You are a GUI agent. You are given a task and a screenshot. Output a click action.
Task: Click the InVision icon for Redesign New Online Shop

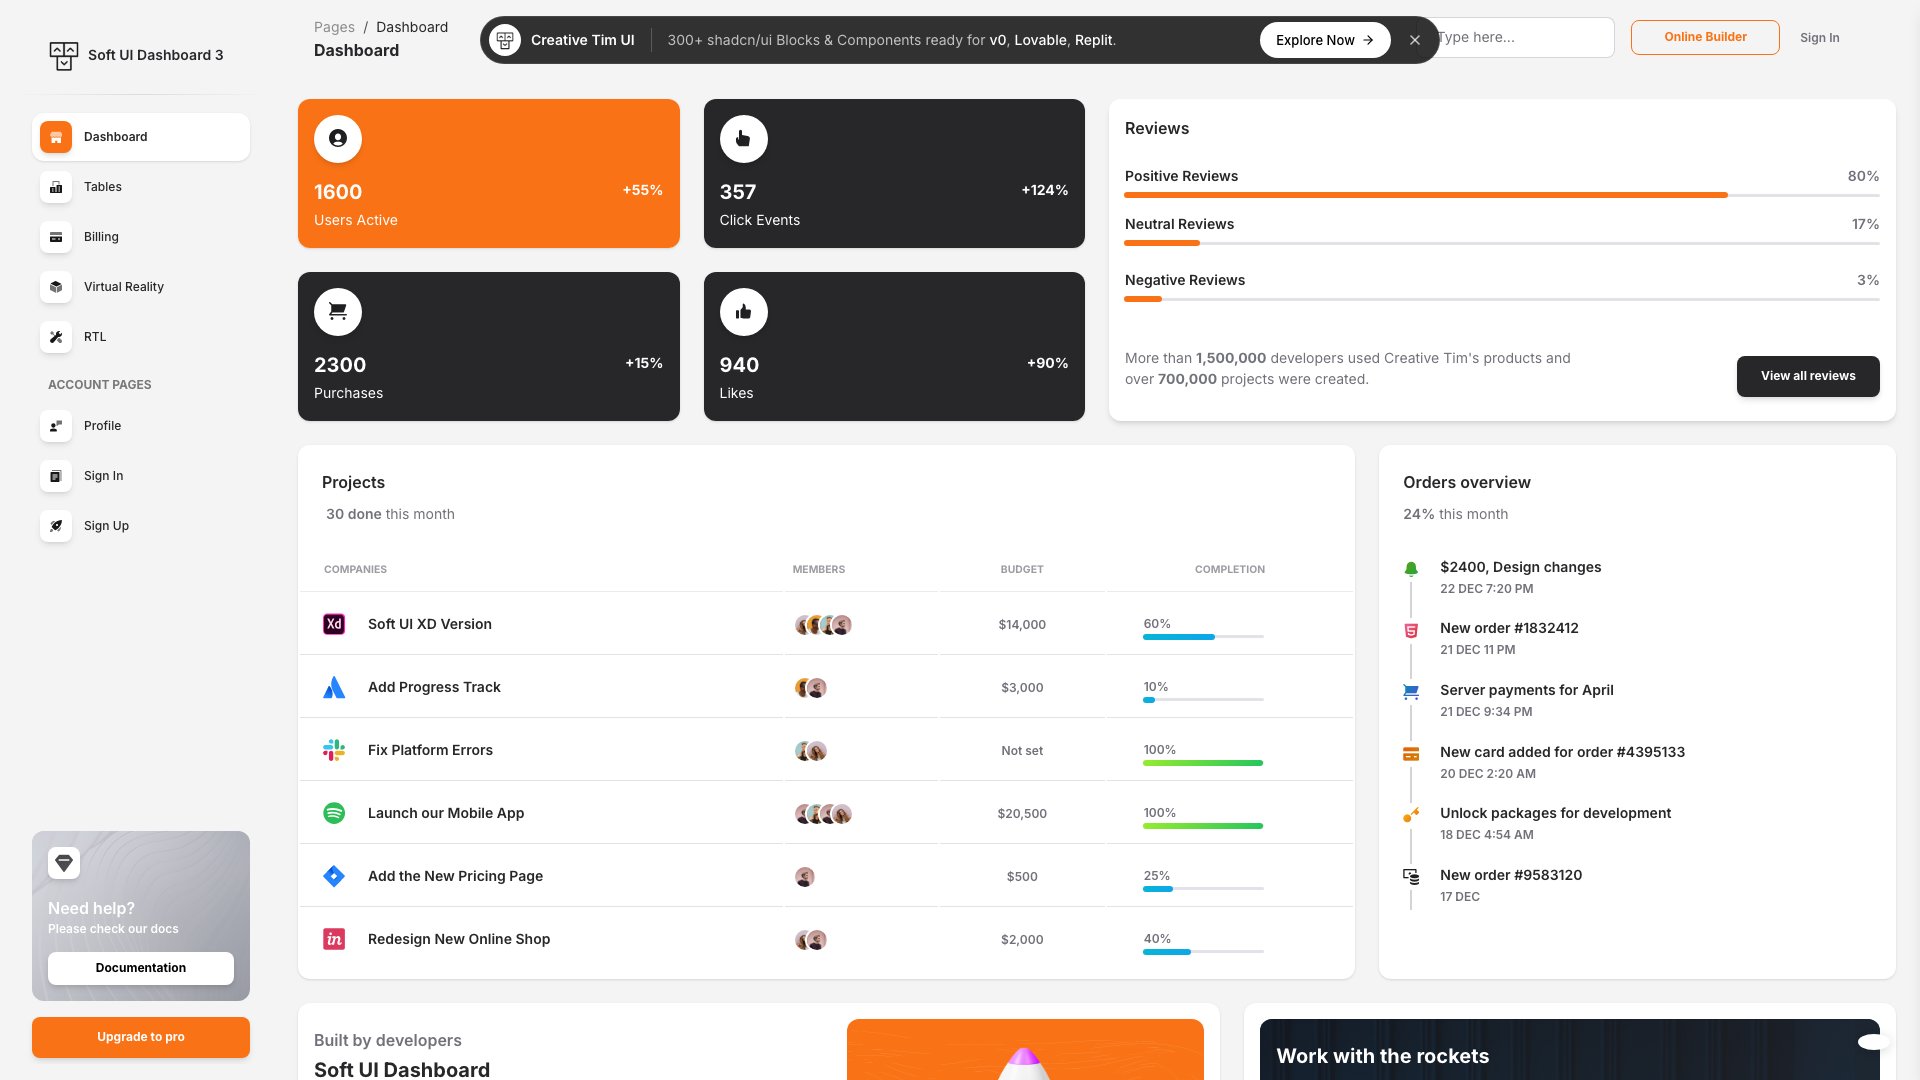click(x=333, y=939)
